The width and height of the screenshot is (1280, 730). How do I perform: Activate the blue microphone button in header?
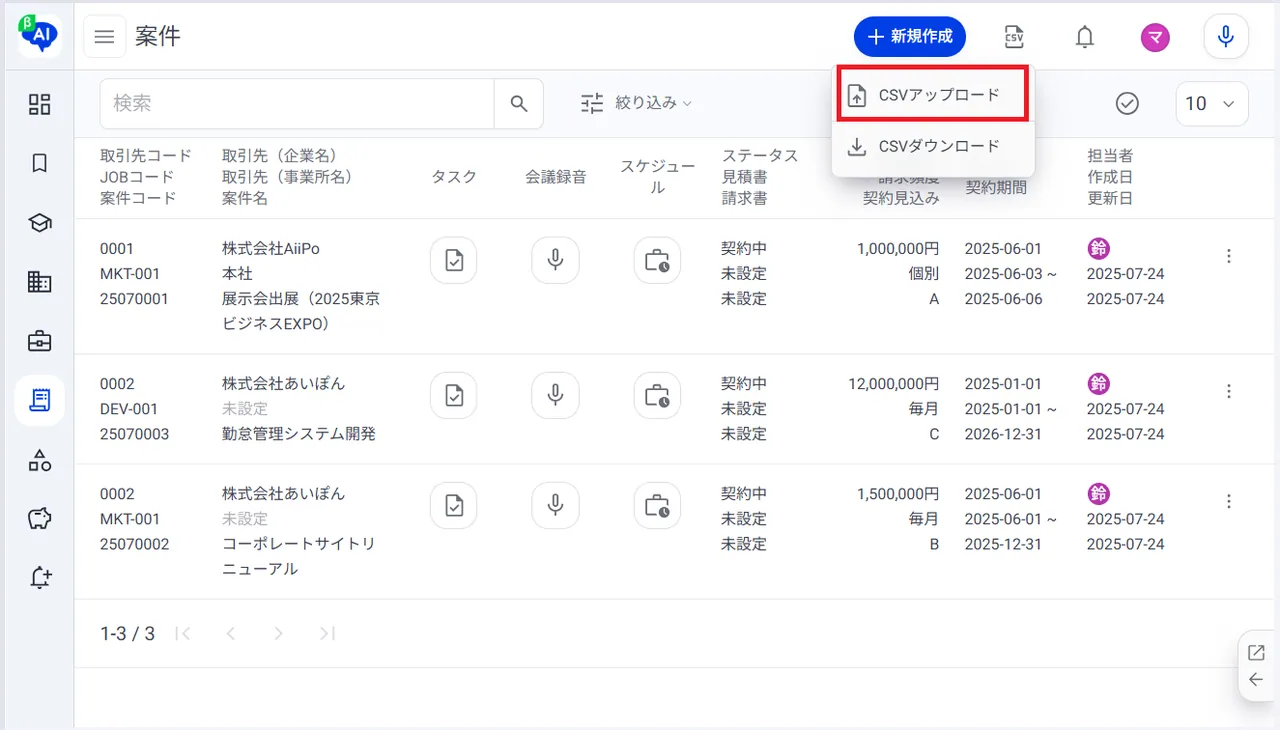[1226, 38]
